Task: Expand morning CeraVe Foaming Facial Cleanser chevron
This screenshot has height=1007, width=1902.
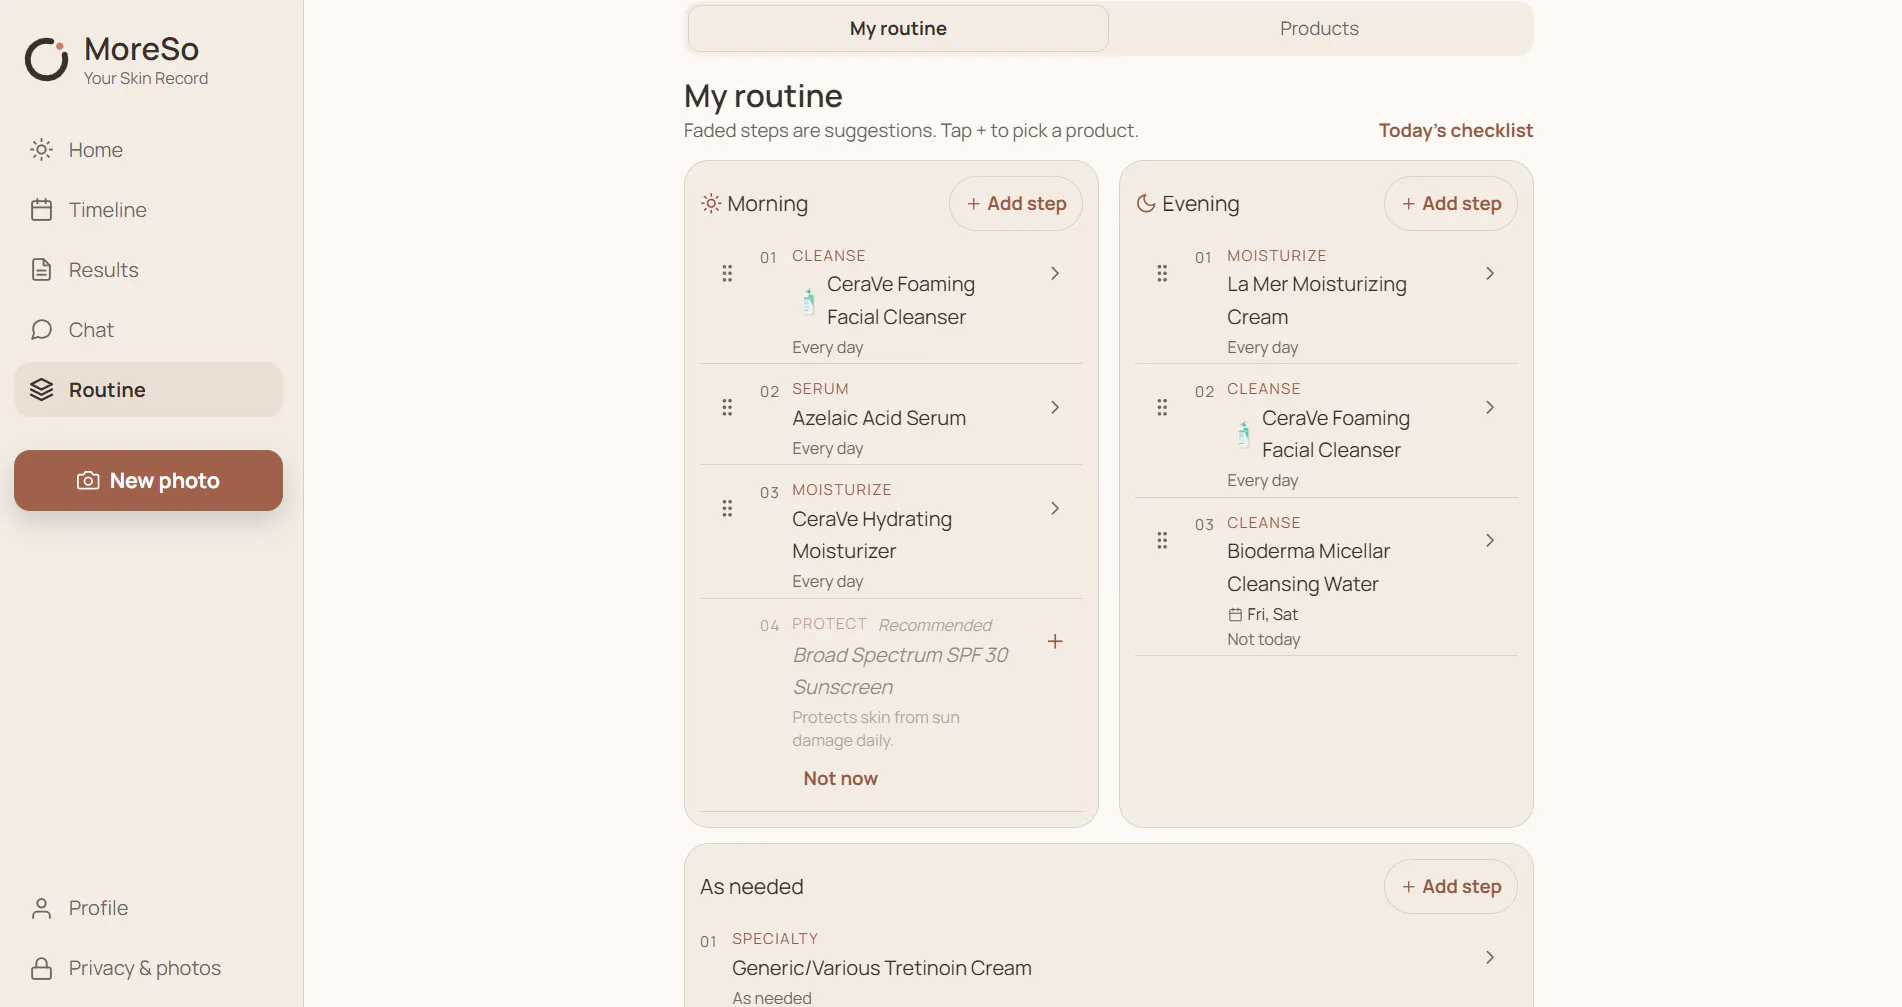Action: (1055, 273)
